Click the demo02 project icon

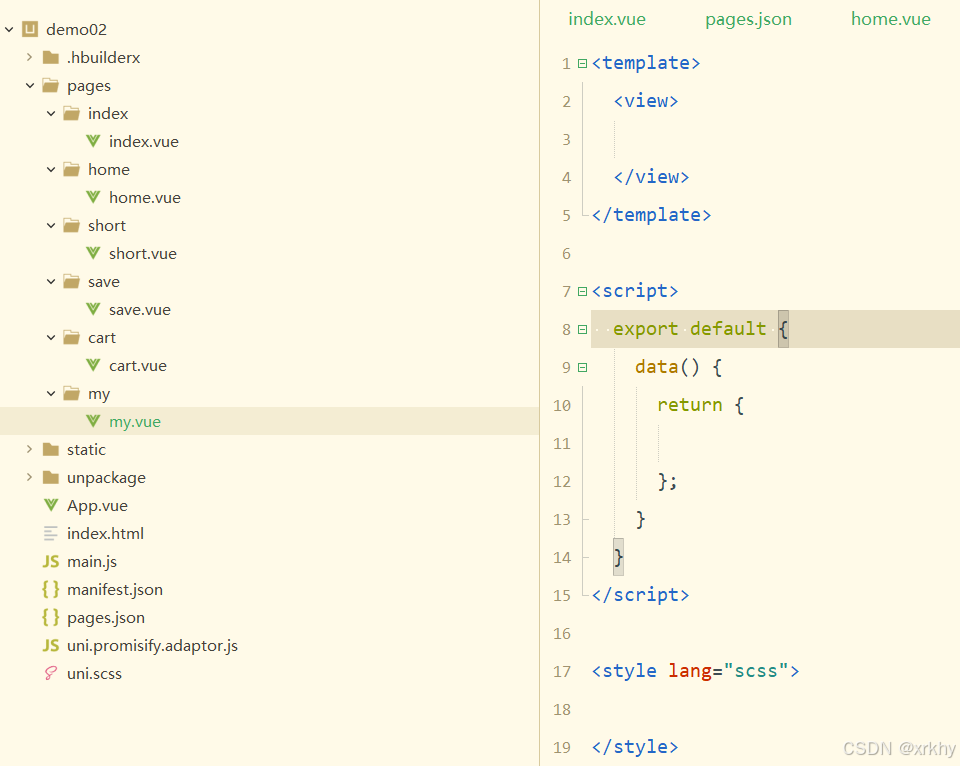(30, 29)
